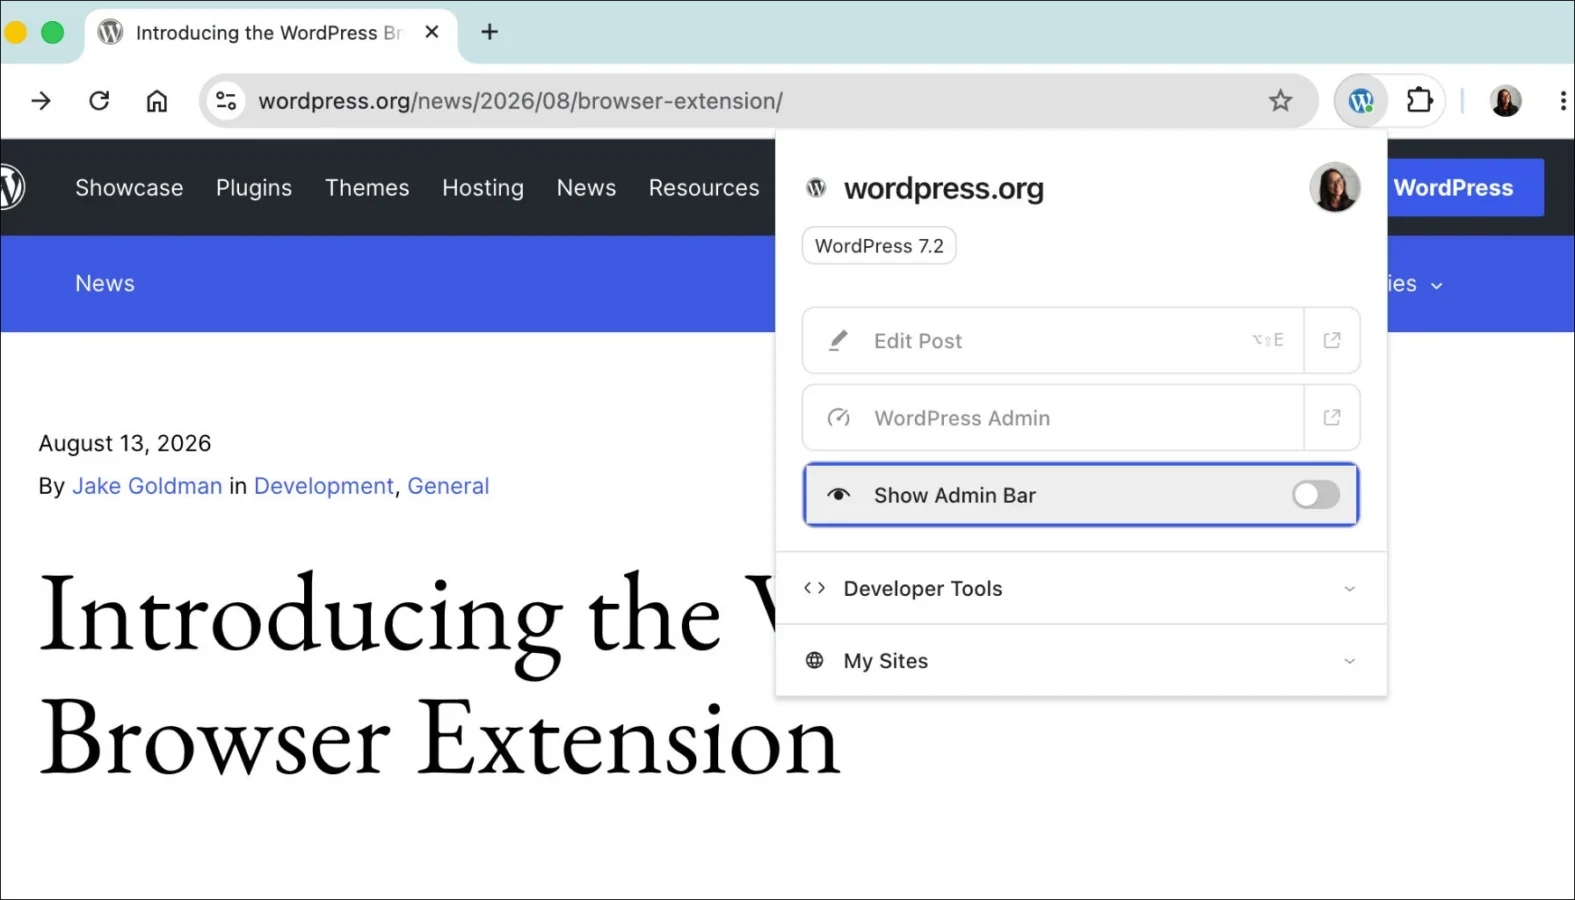Open the browser Extensions puzzle icon
The image size is (1575, 900).
tap(1419, 100)
